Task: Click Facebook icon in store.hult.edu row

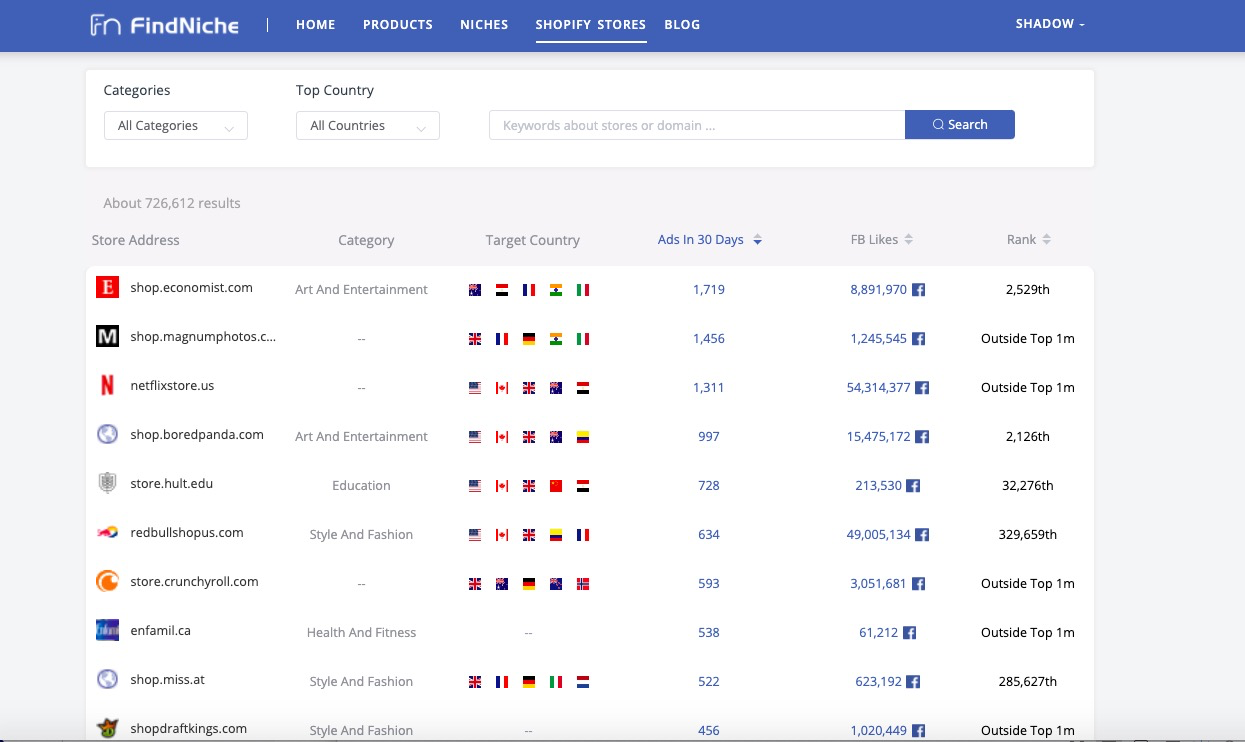Action: 913,486
